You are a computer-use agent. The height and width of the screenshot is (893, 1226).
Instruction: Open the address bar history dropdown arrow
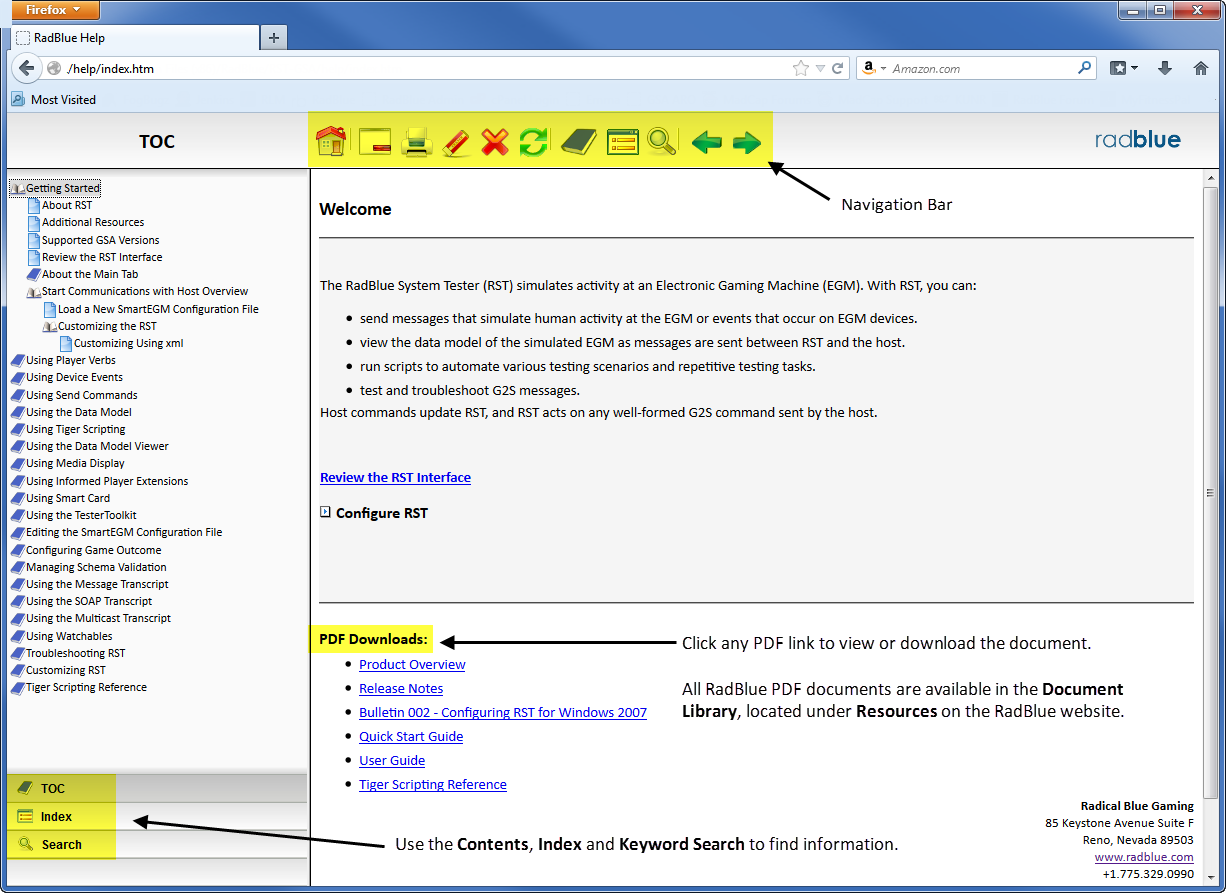click(820, 68)
